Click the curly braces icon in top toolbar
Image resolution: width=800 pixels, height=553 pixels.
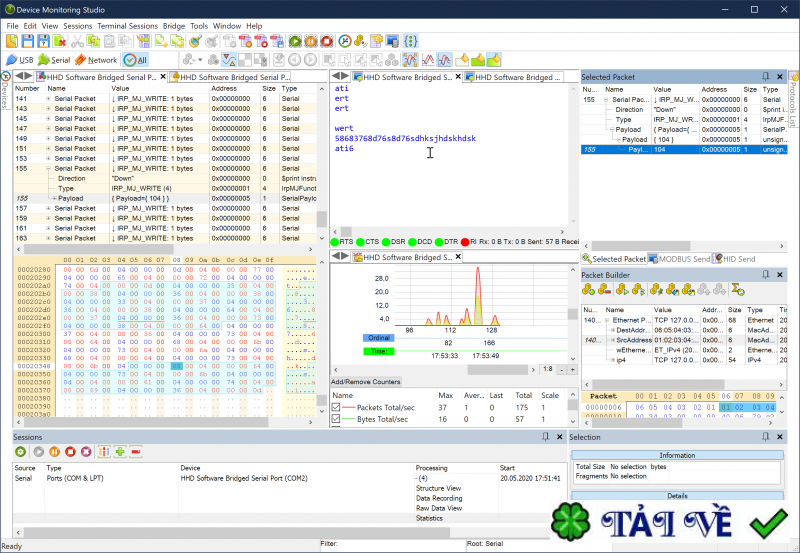point(410,41)
